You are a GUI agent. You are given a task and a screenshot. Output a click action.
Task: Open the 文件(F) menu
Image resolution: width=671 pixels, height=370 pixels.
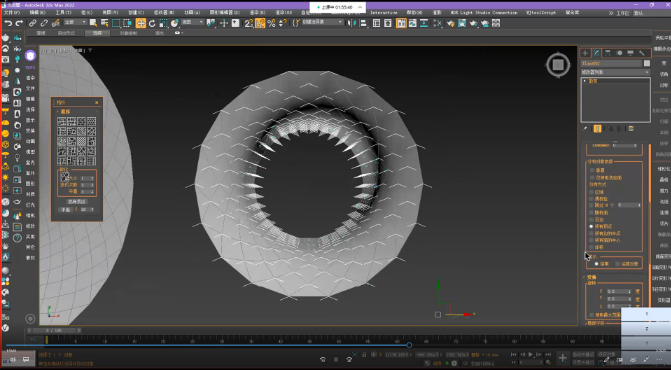12,13
